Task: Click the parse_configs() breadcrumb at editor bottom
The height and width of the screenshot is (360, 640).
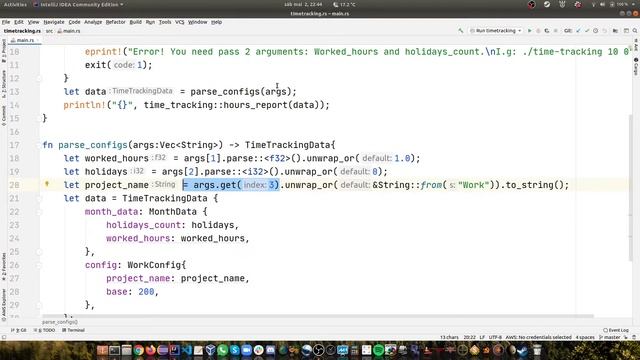Action: tap(60, 322)
